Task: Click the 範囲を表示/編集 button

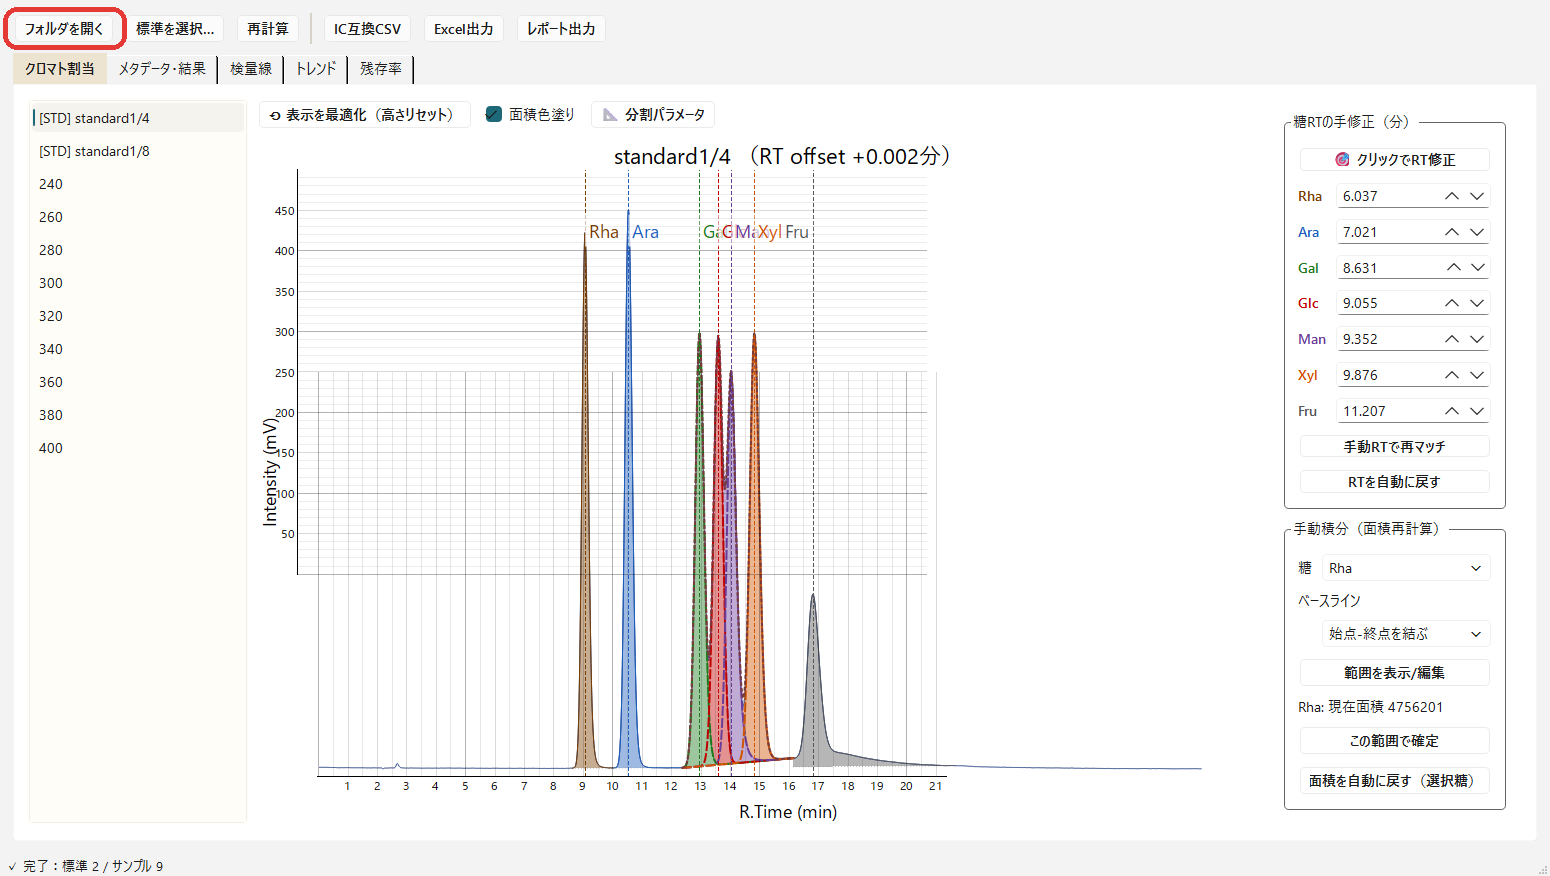Action: point(1394,673)
